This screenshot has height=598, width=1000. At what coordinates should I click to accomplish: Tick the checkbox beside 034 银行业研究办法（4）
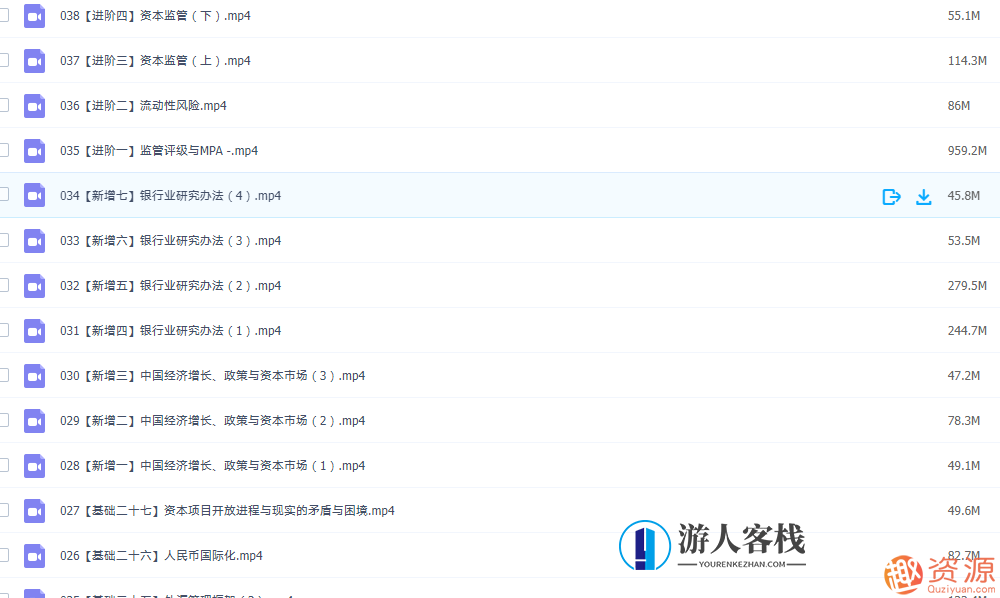[x=3, y=196]
